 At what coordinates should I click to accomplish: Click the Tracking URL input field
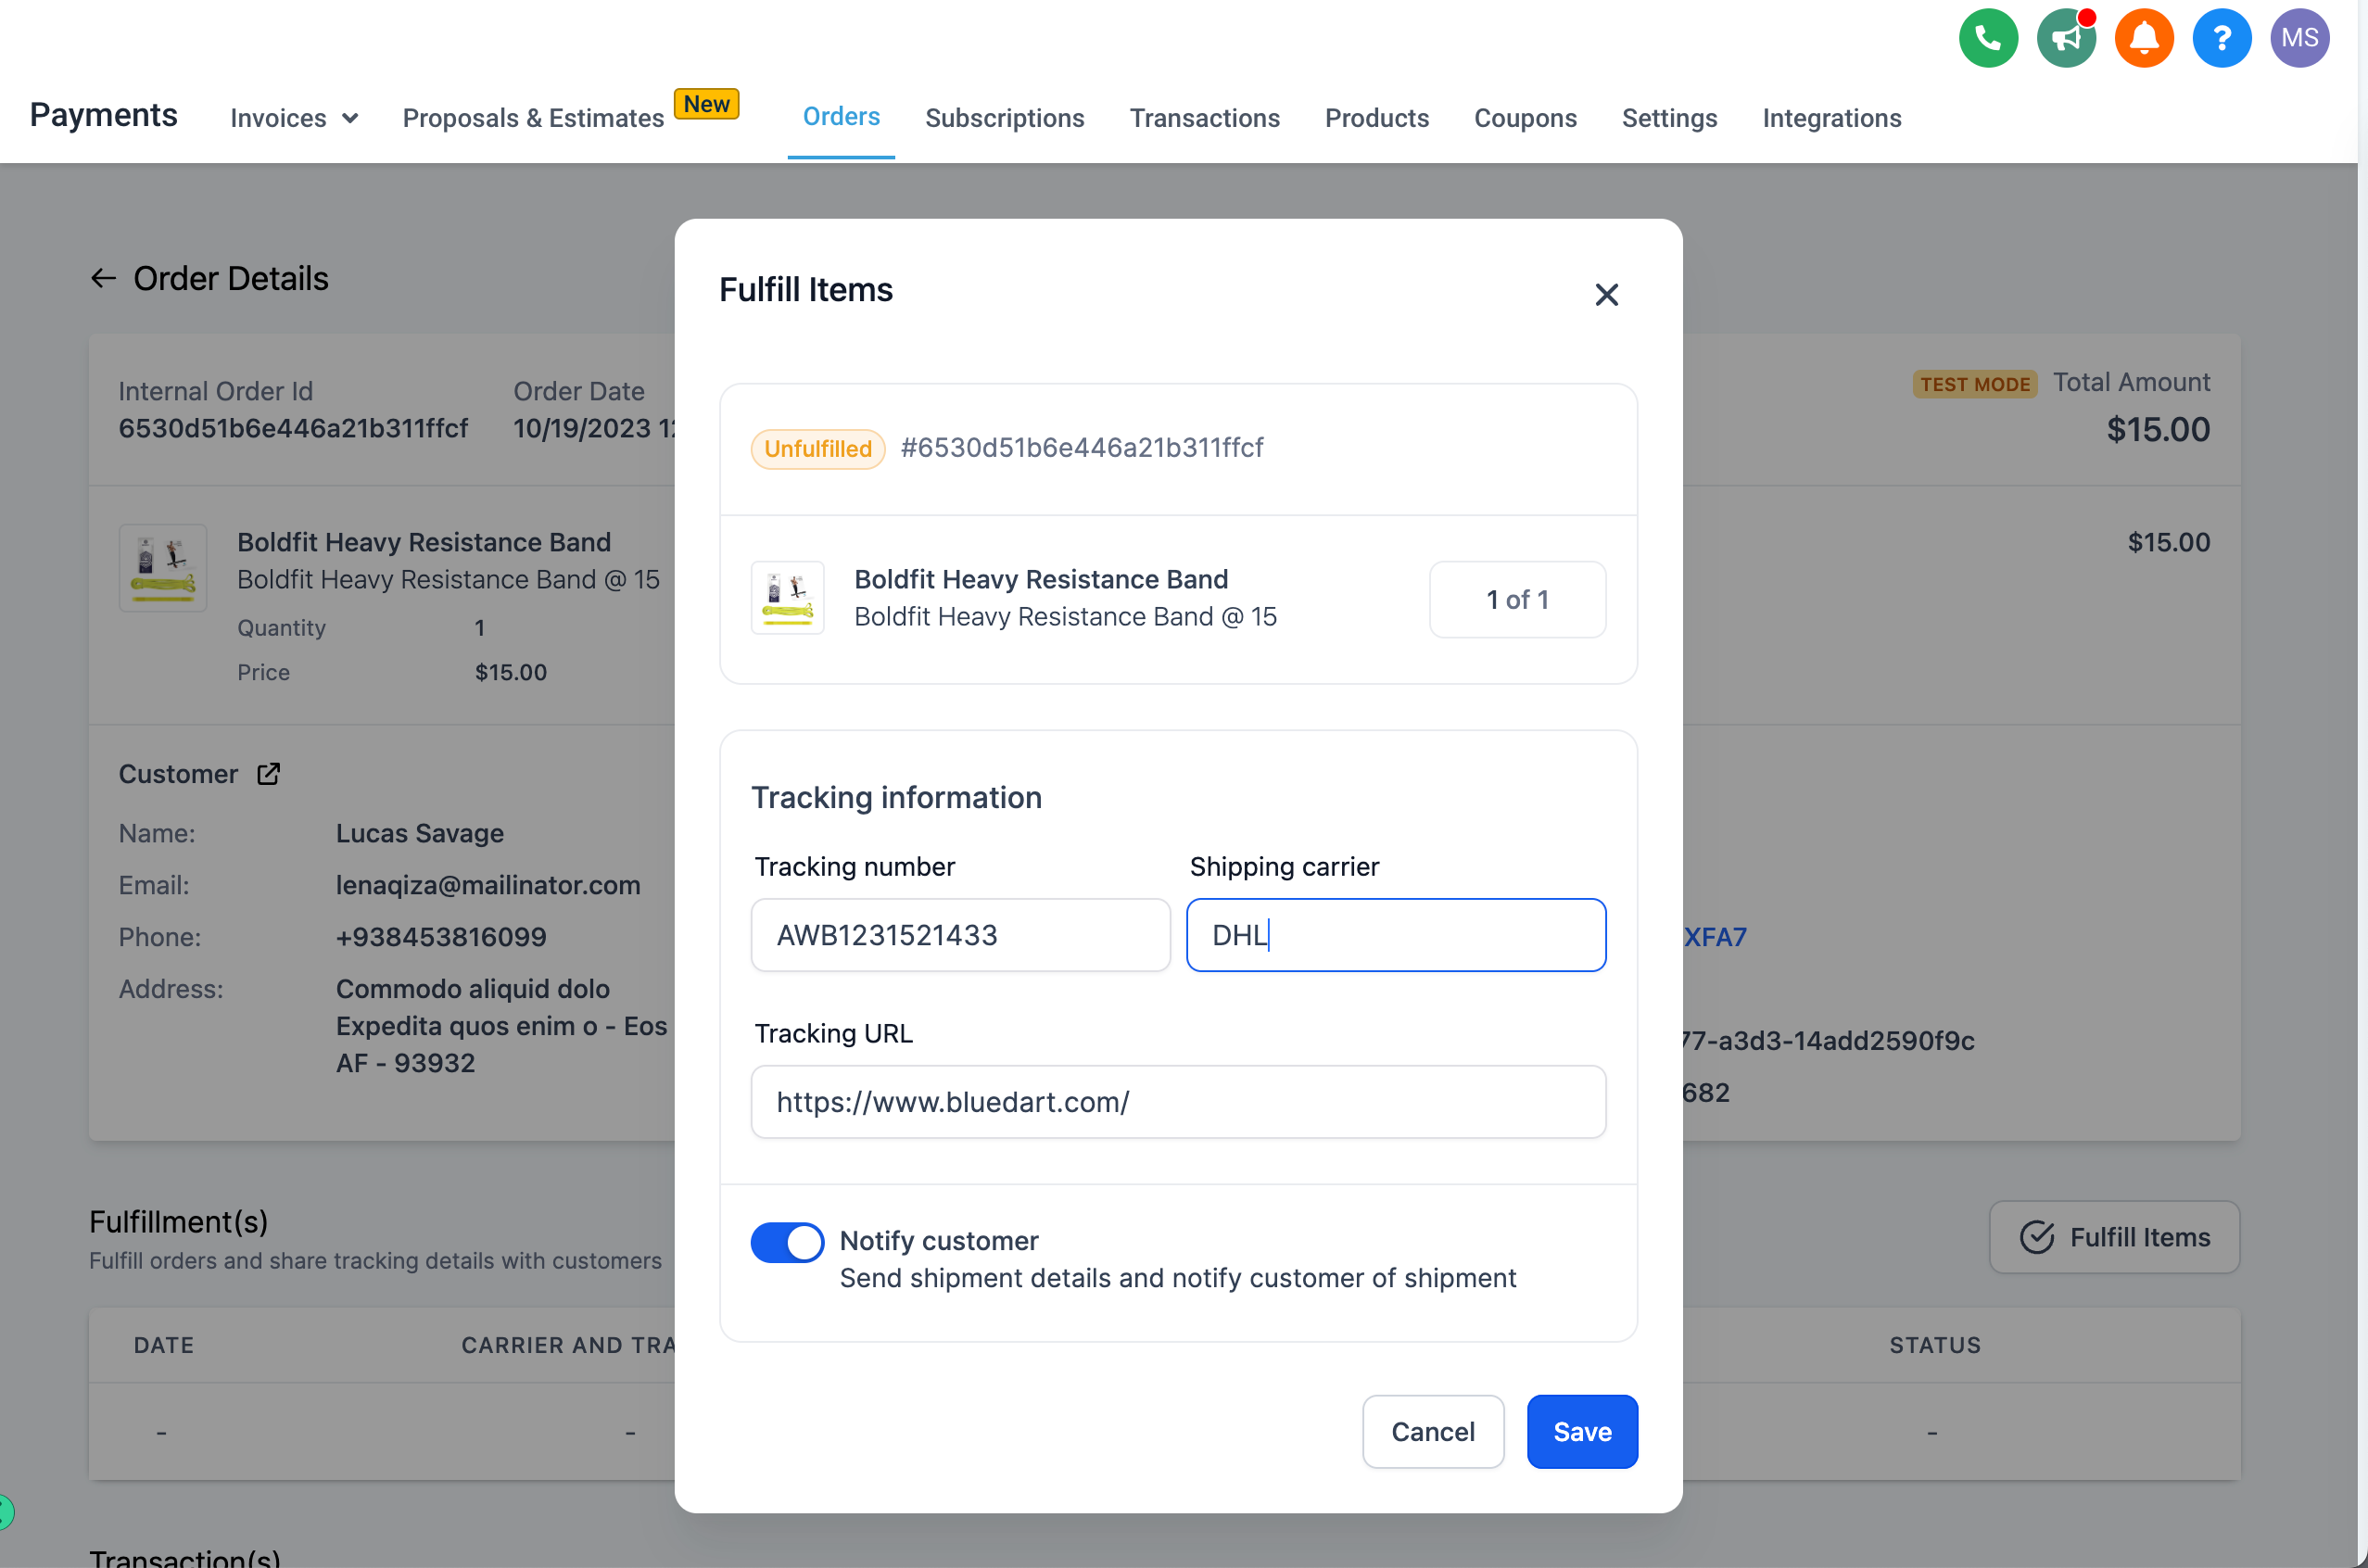(1178, 1101)
